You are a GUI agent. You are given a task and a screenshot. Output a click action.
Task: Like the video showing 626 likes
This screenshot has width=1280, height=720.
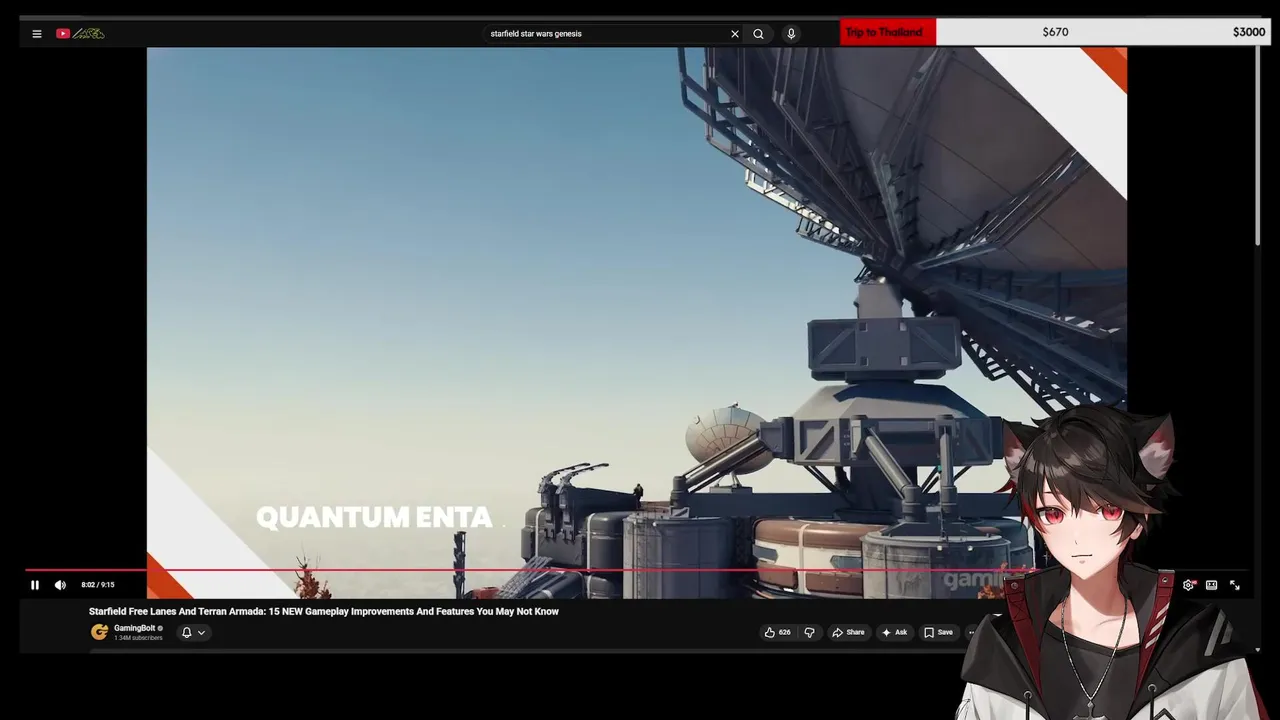(778, 632)
